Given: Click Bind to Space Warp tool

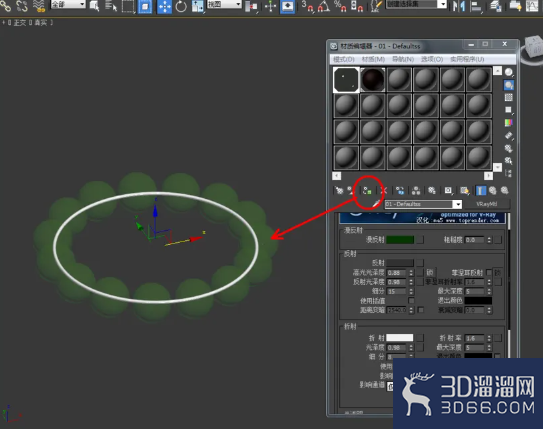Looking at the screenshot, I should (x=39, y=6).
